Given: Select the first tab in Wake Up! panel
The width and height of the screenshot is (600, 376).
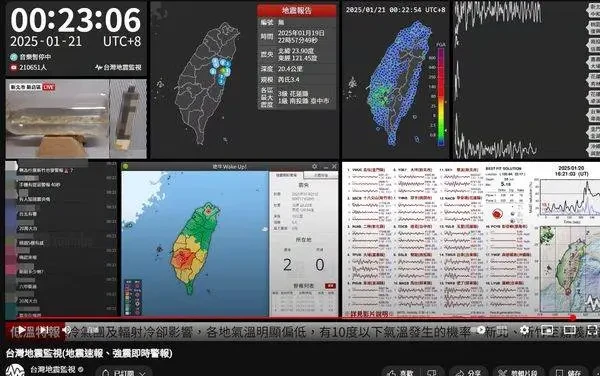Looking at the screenshot, I should (286, 175).
